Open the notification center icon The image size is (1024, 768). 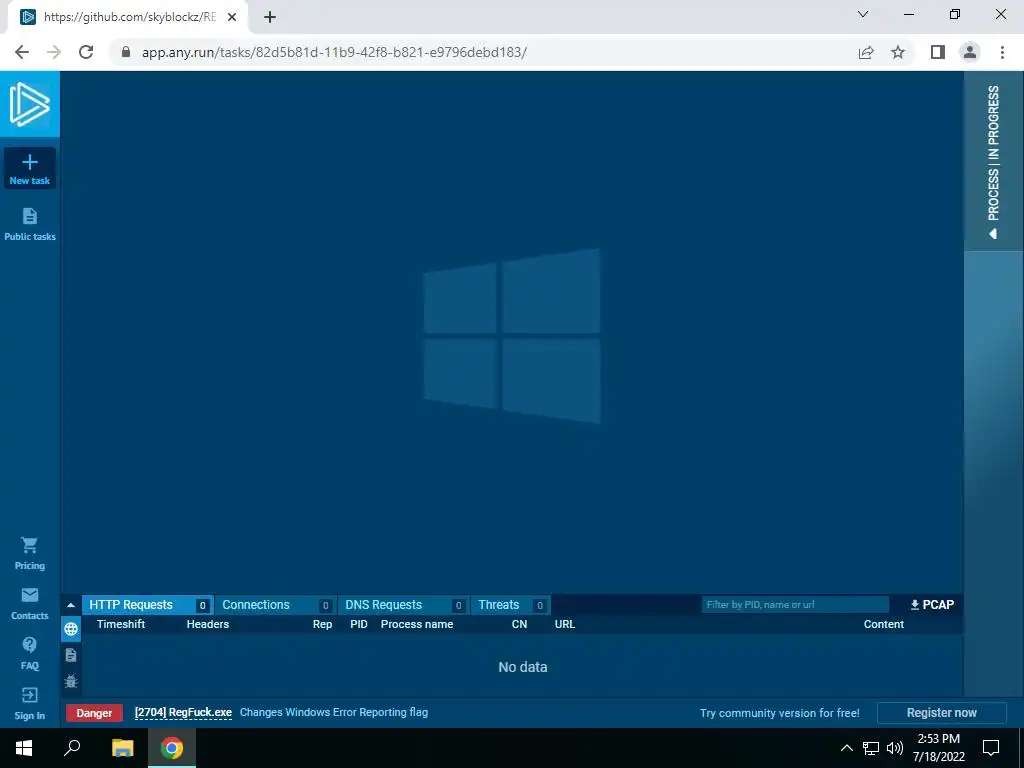[991, 748]
